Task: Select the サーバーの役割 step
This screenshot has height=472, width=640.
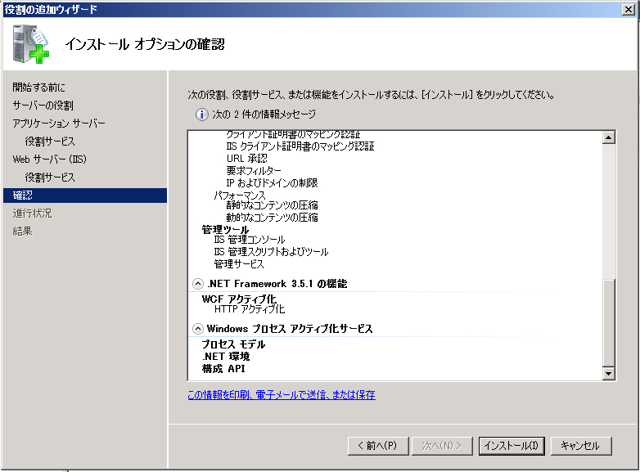Action: 43,105
